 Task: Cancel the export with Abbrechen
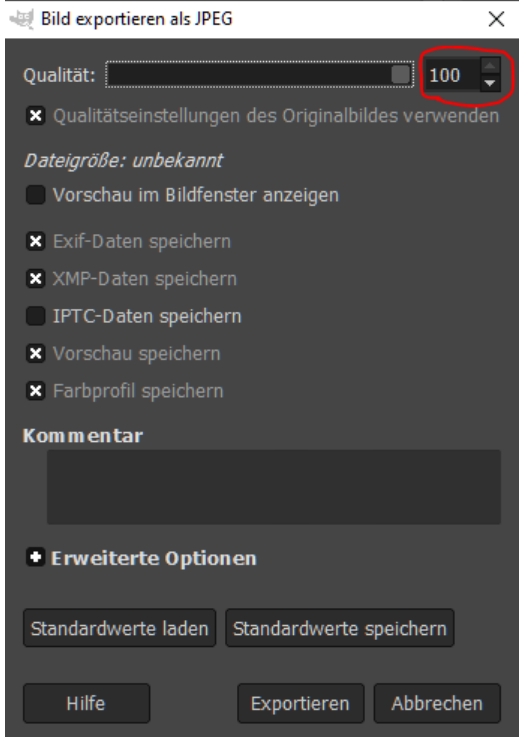437,703
